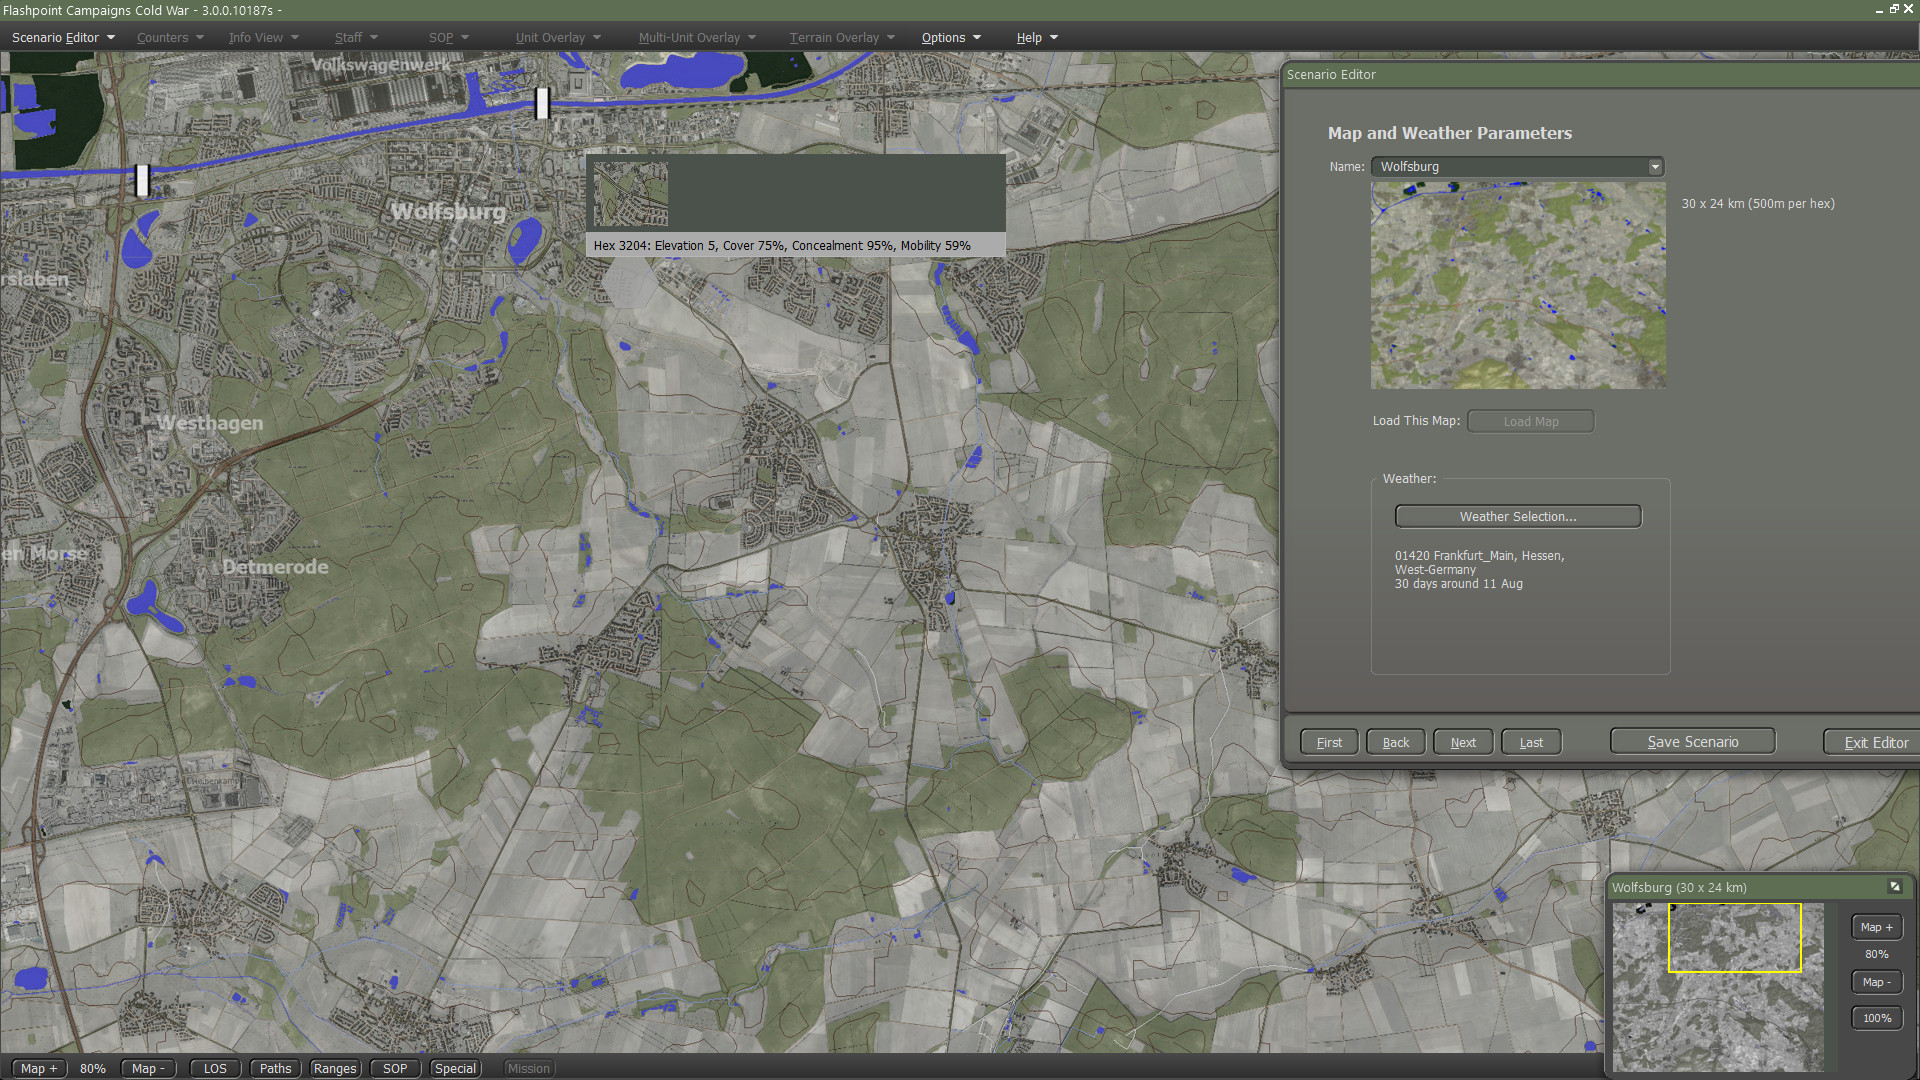Click the white bridge marker west of Wolfsburg
1920x1080 pixels.
point(142,180)
